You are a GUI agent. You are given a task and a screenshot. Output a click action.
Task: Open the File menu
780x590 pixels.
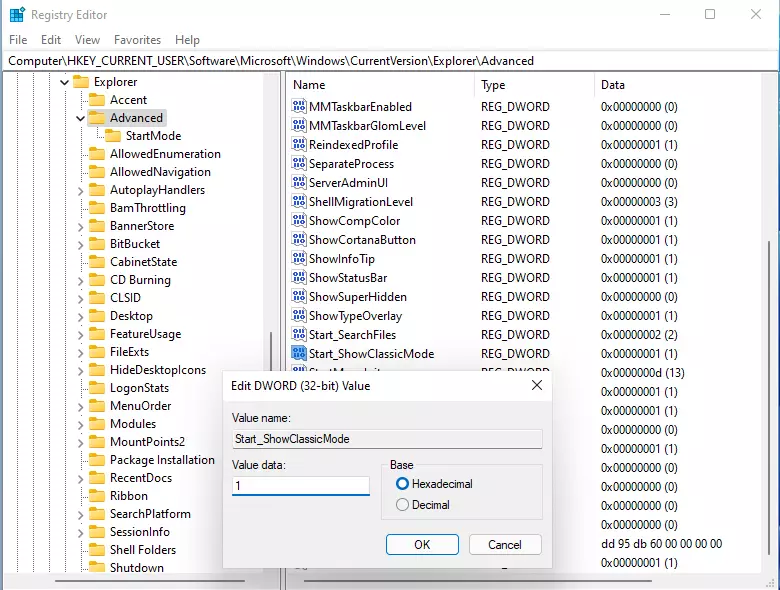point(18,40)
